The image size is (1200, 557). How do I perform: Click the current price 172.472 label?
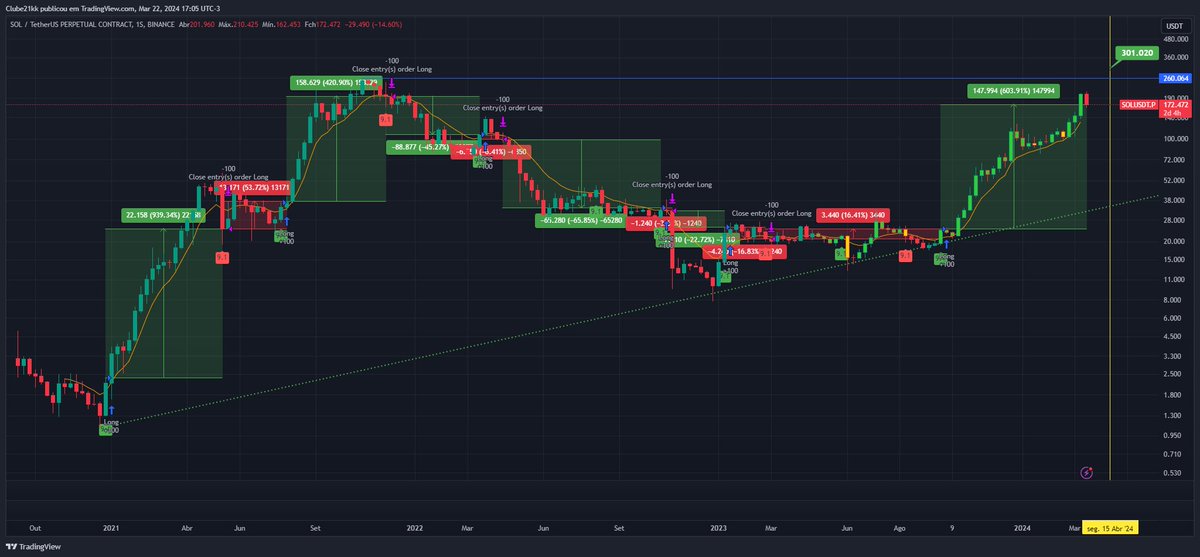point(1173,104)
